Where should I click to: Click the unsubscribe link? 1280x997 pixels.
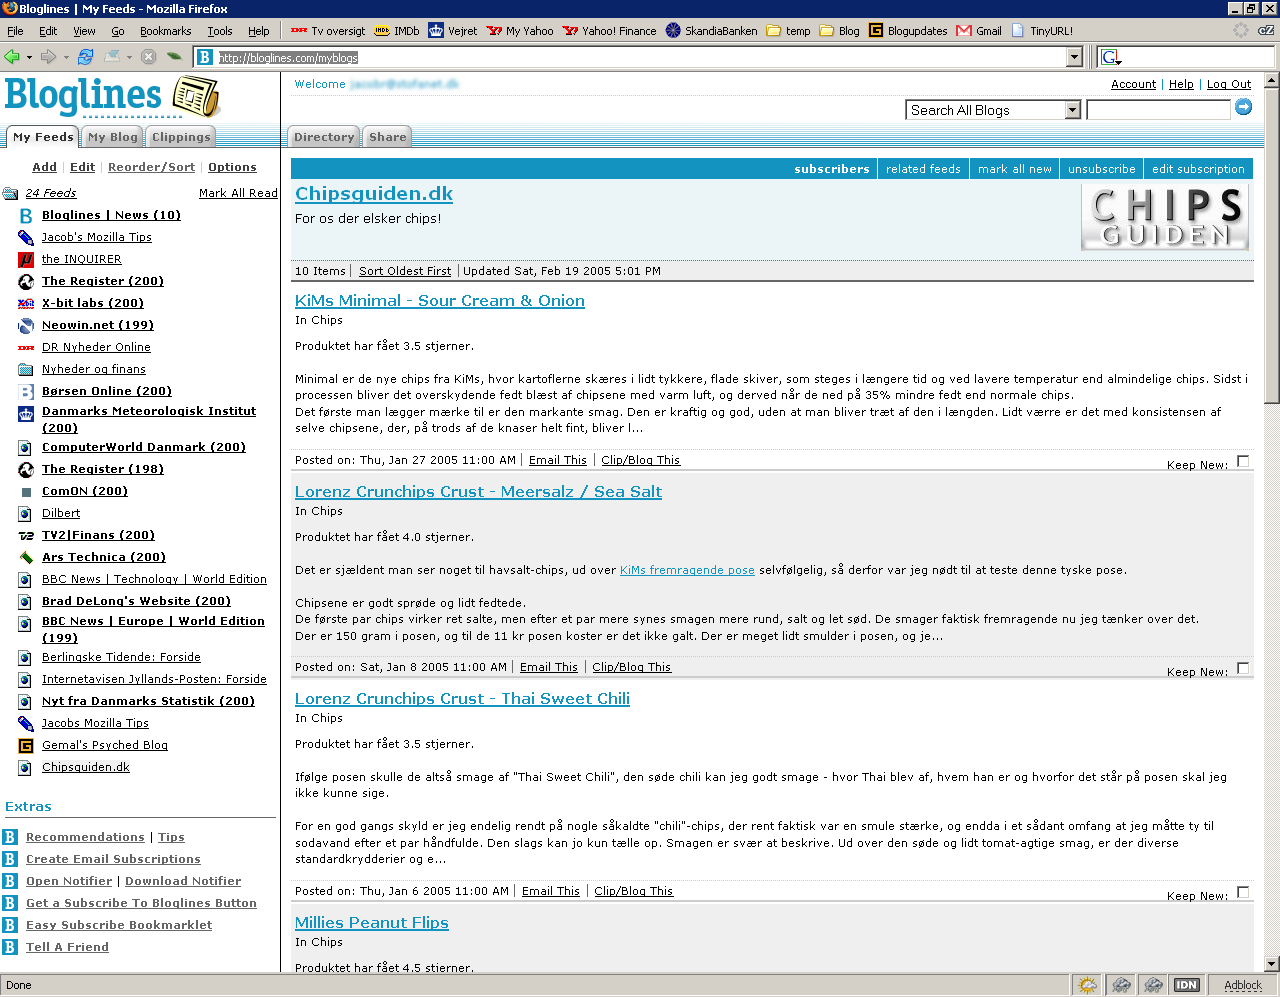(1101, 169)
